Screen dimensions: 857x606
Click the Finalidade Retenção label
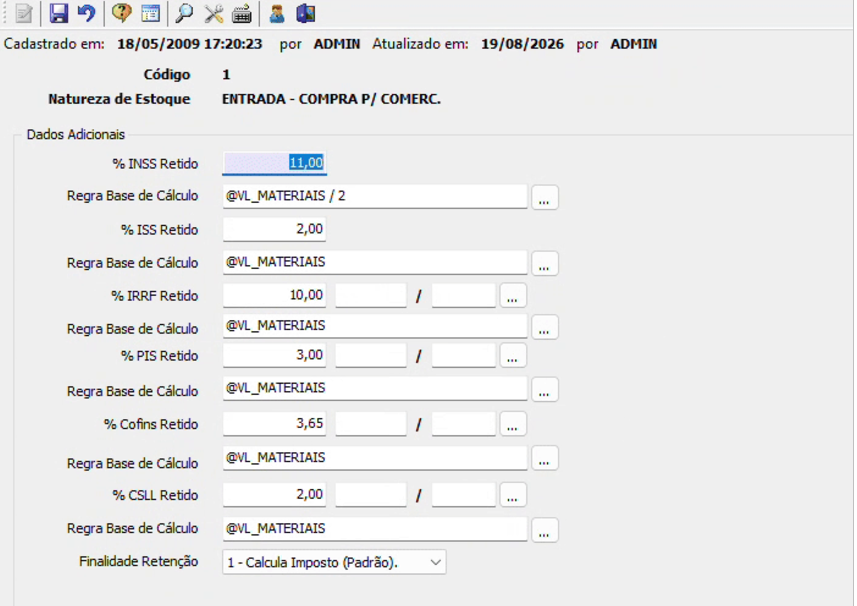pos(138,561)
